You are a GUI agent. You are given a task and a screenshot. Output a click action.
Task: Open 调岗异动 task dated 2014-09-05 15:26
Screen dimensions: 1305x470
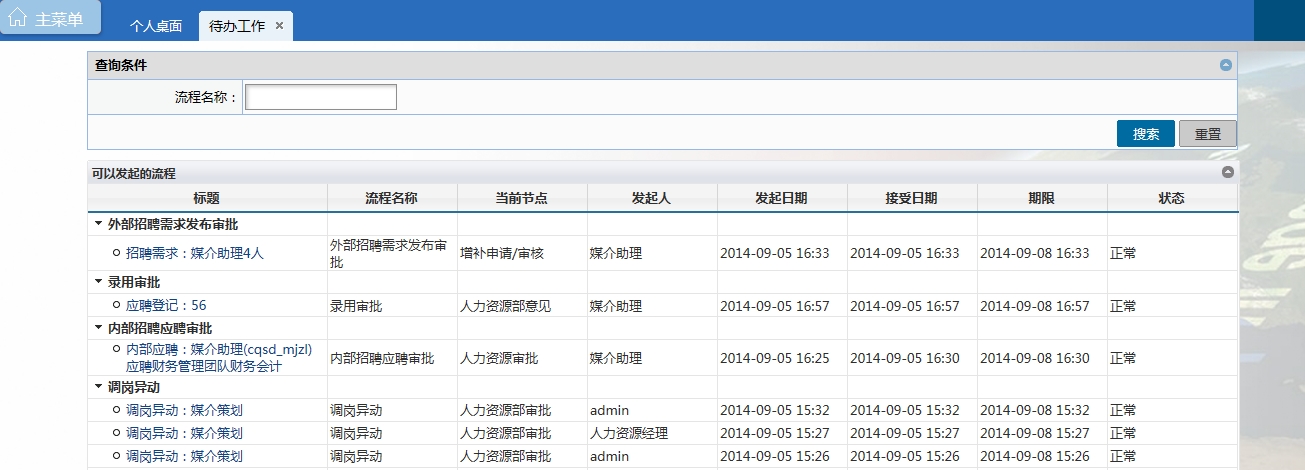(184, 456)
